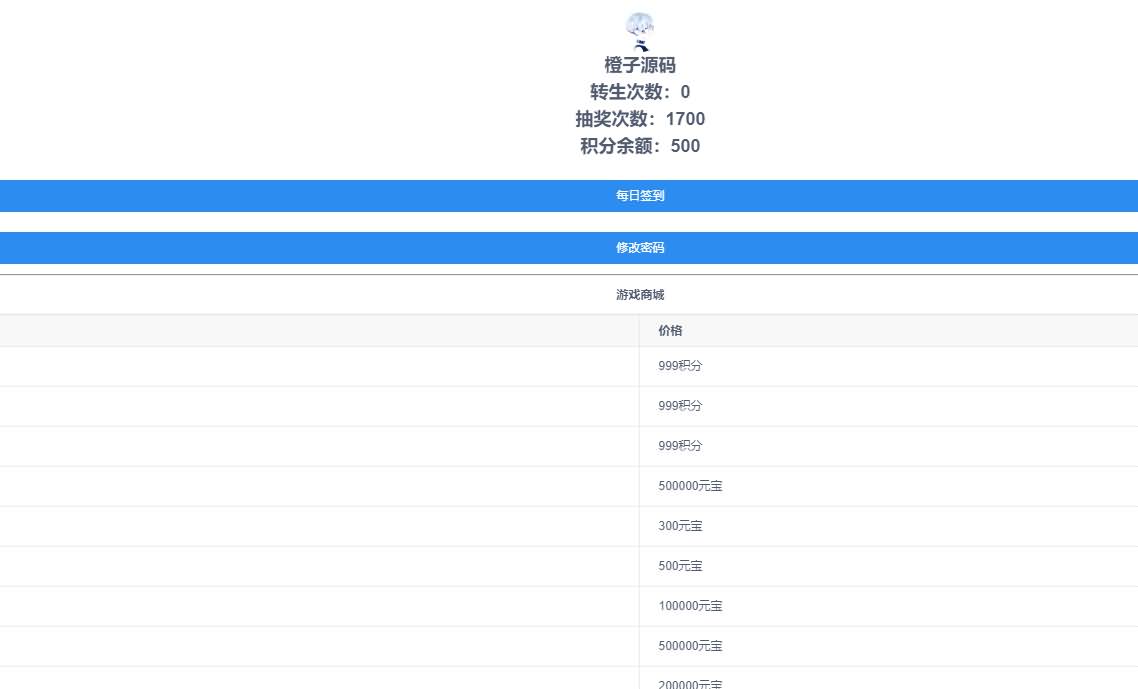The image size is (1138, 689).
Task: Click the username 橙子源码
Action: pos(640,65)
